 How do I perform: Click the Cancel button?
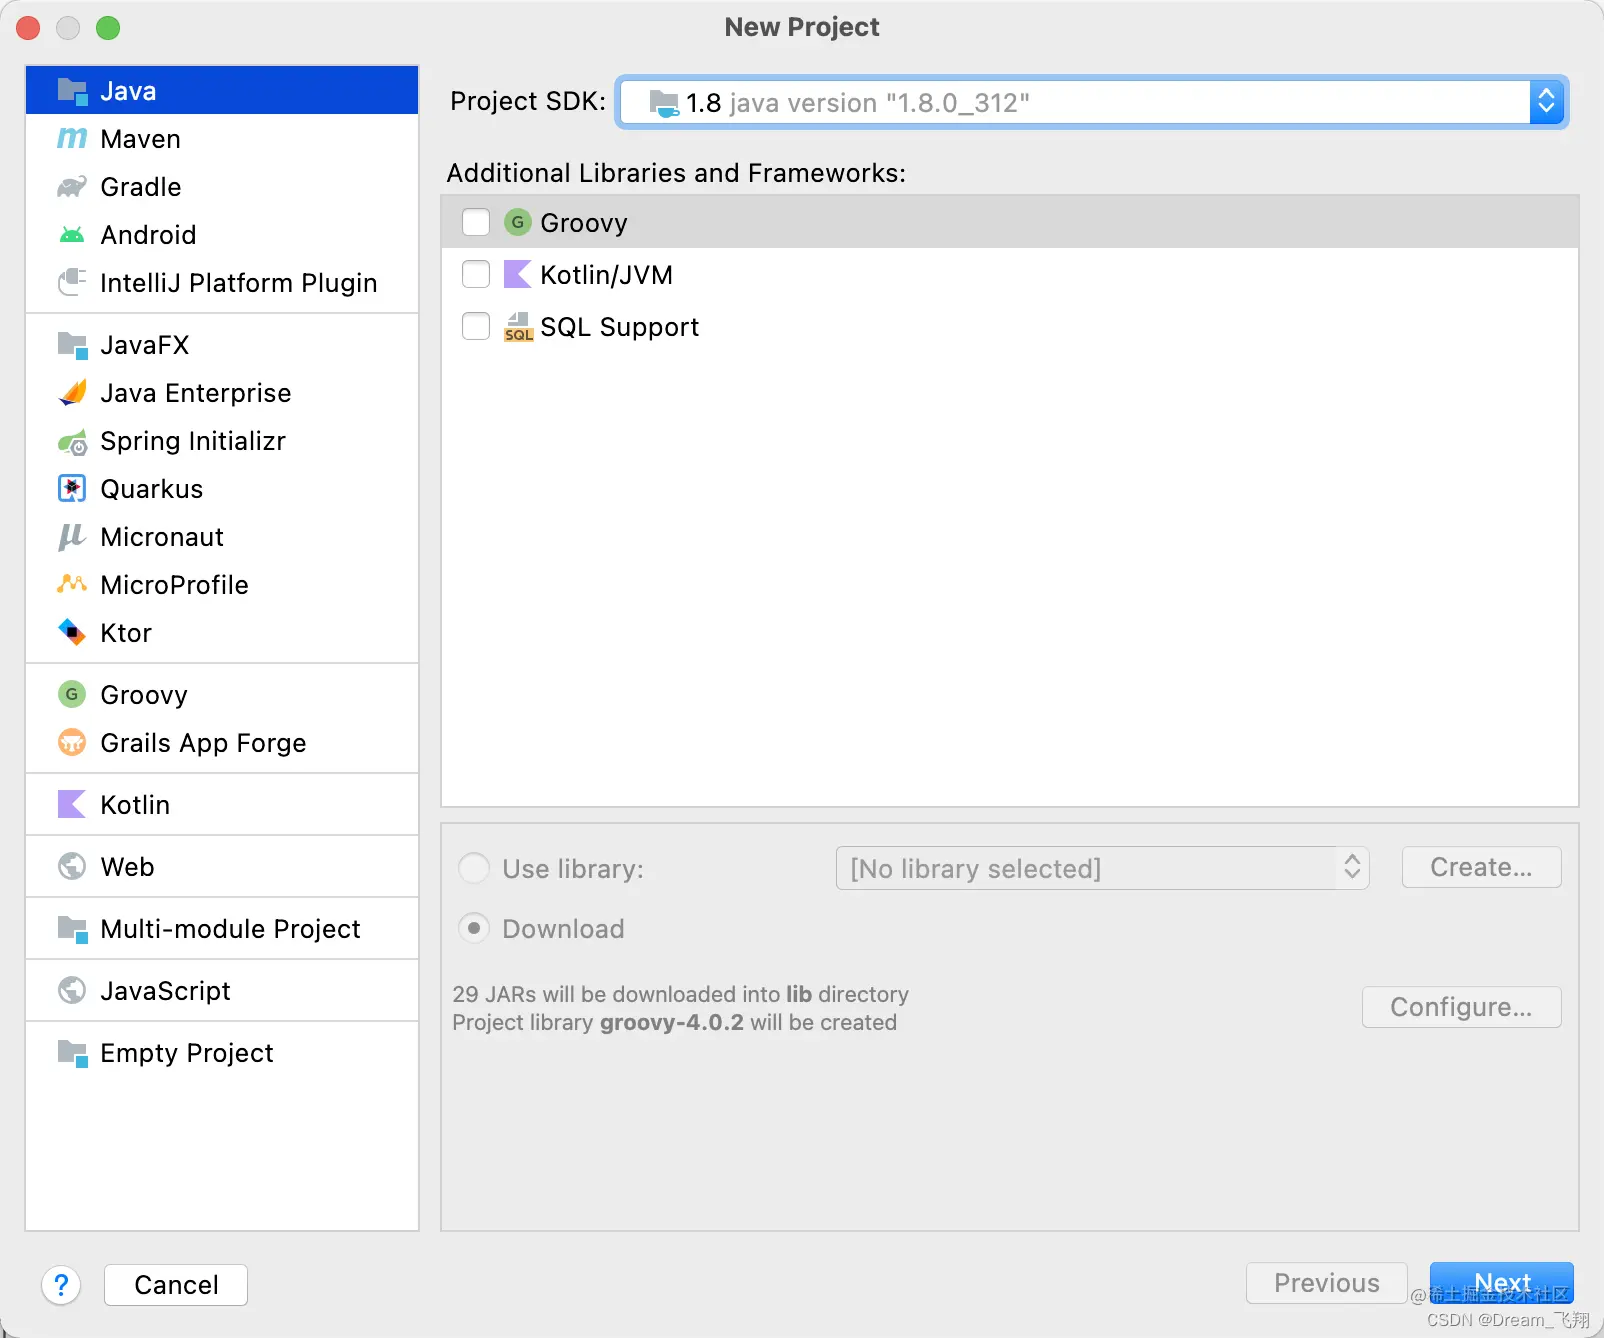coord(176,1285)
